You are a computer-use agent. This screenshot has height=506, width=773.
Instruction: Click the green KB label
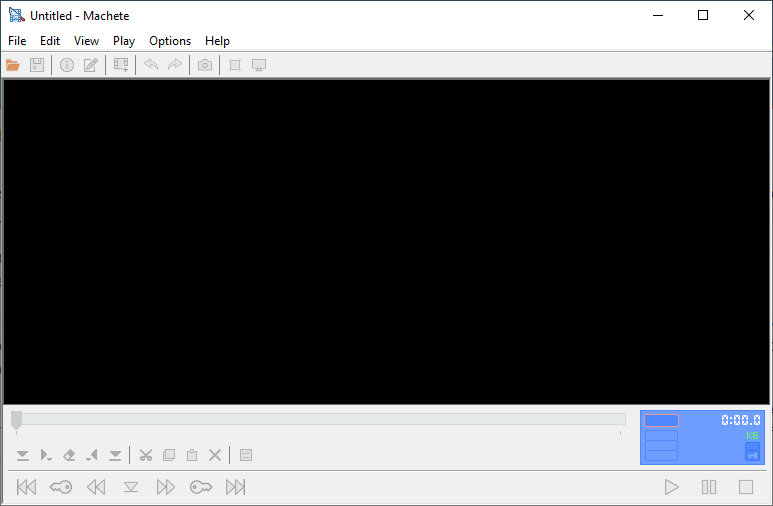point(752,435)
